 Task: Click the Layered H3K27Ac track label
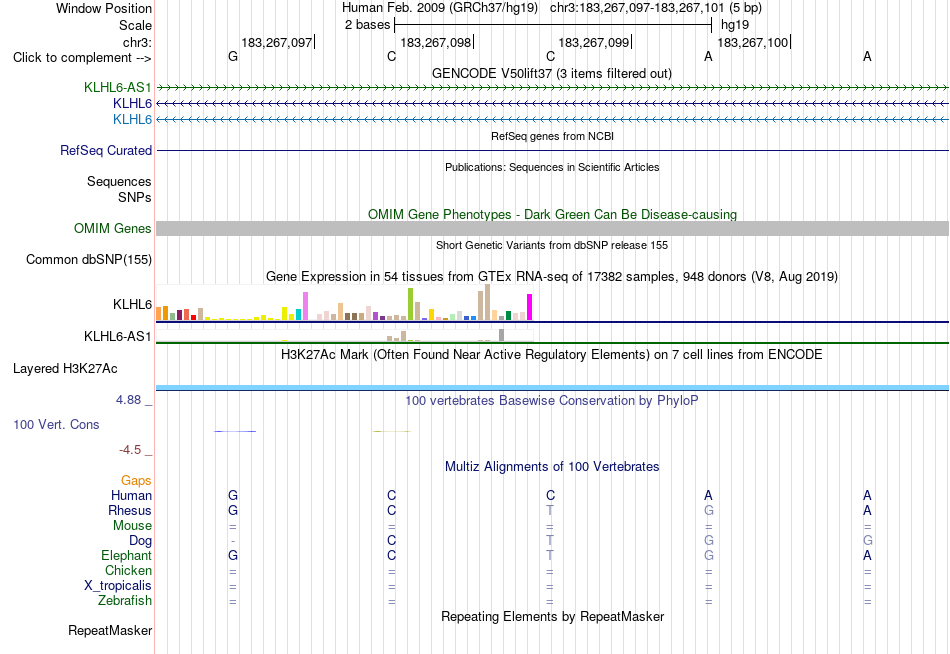tap(65, 369)
